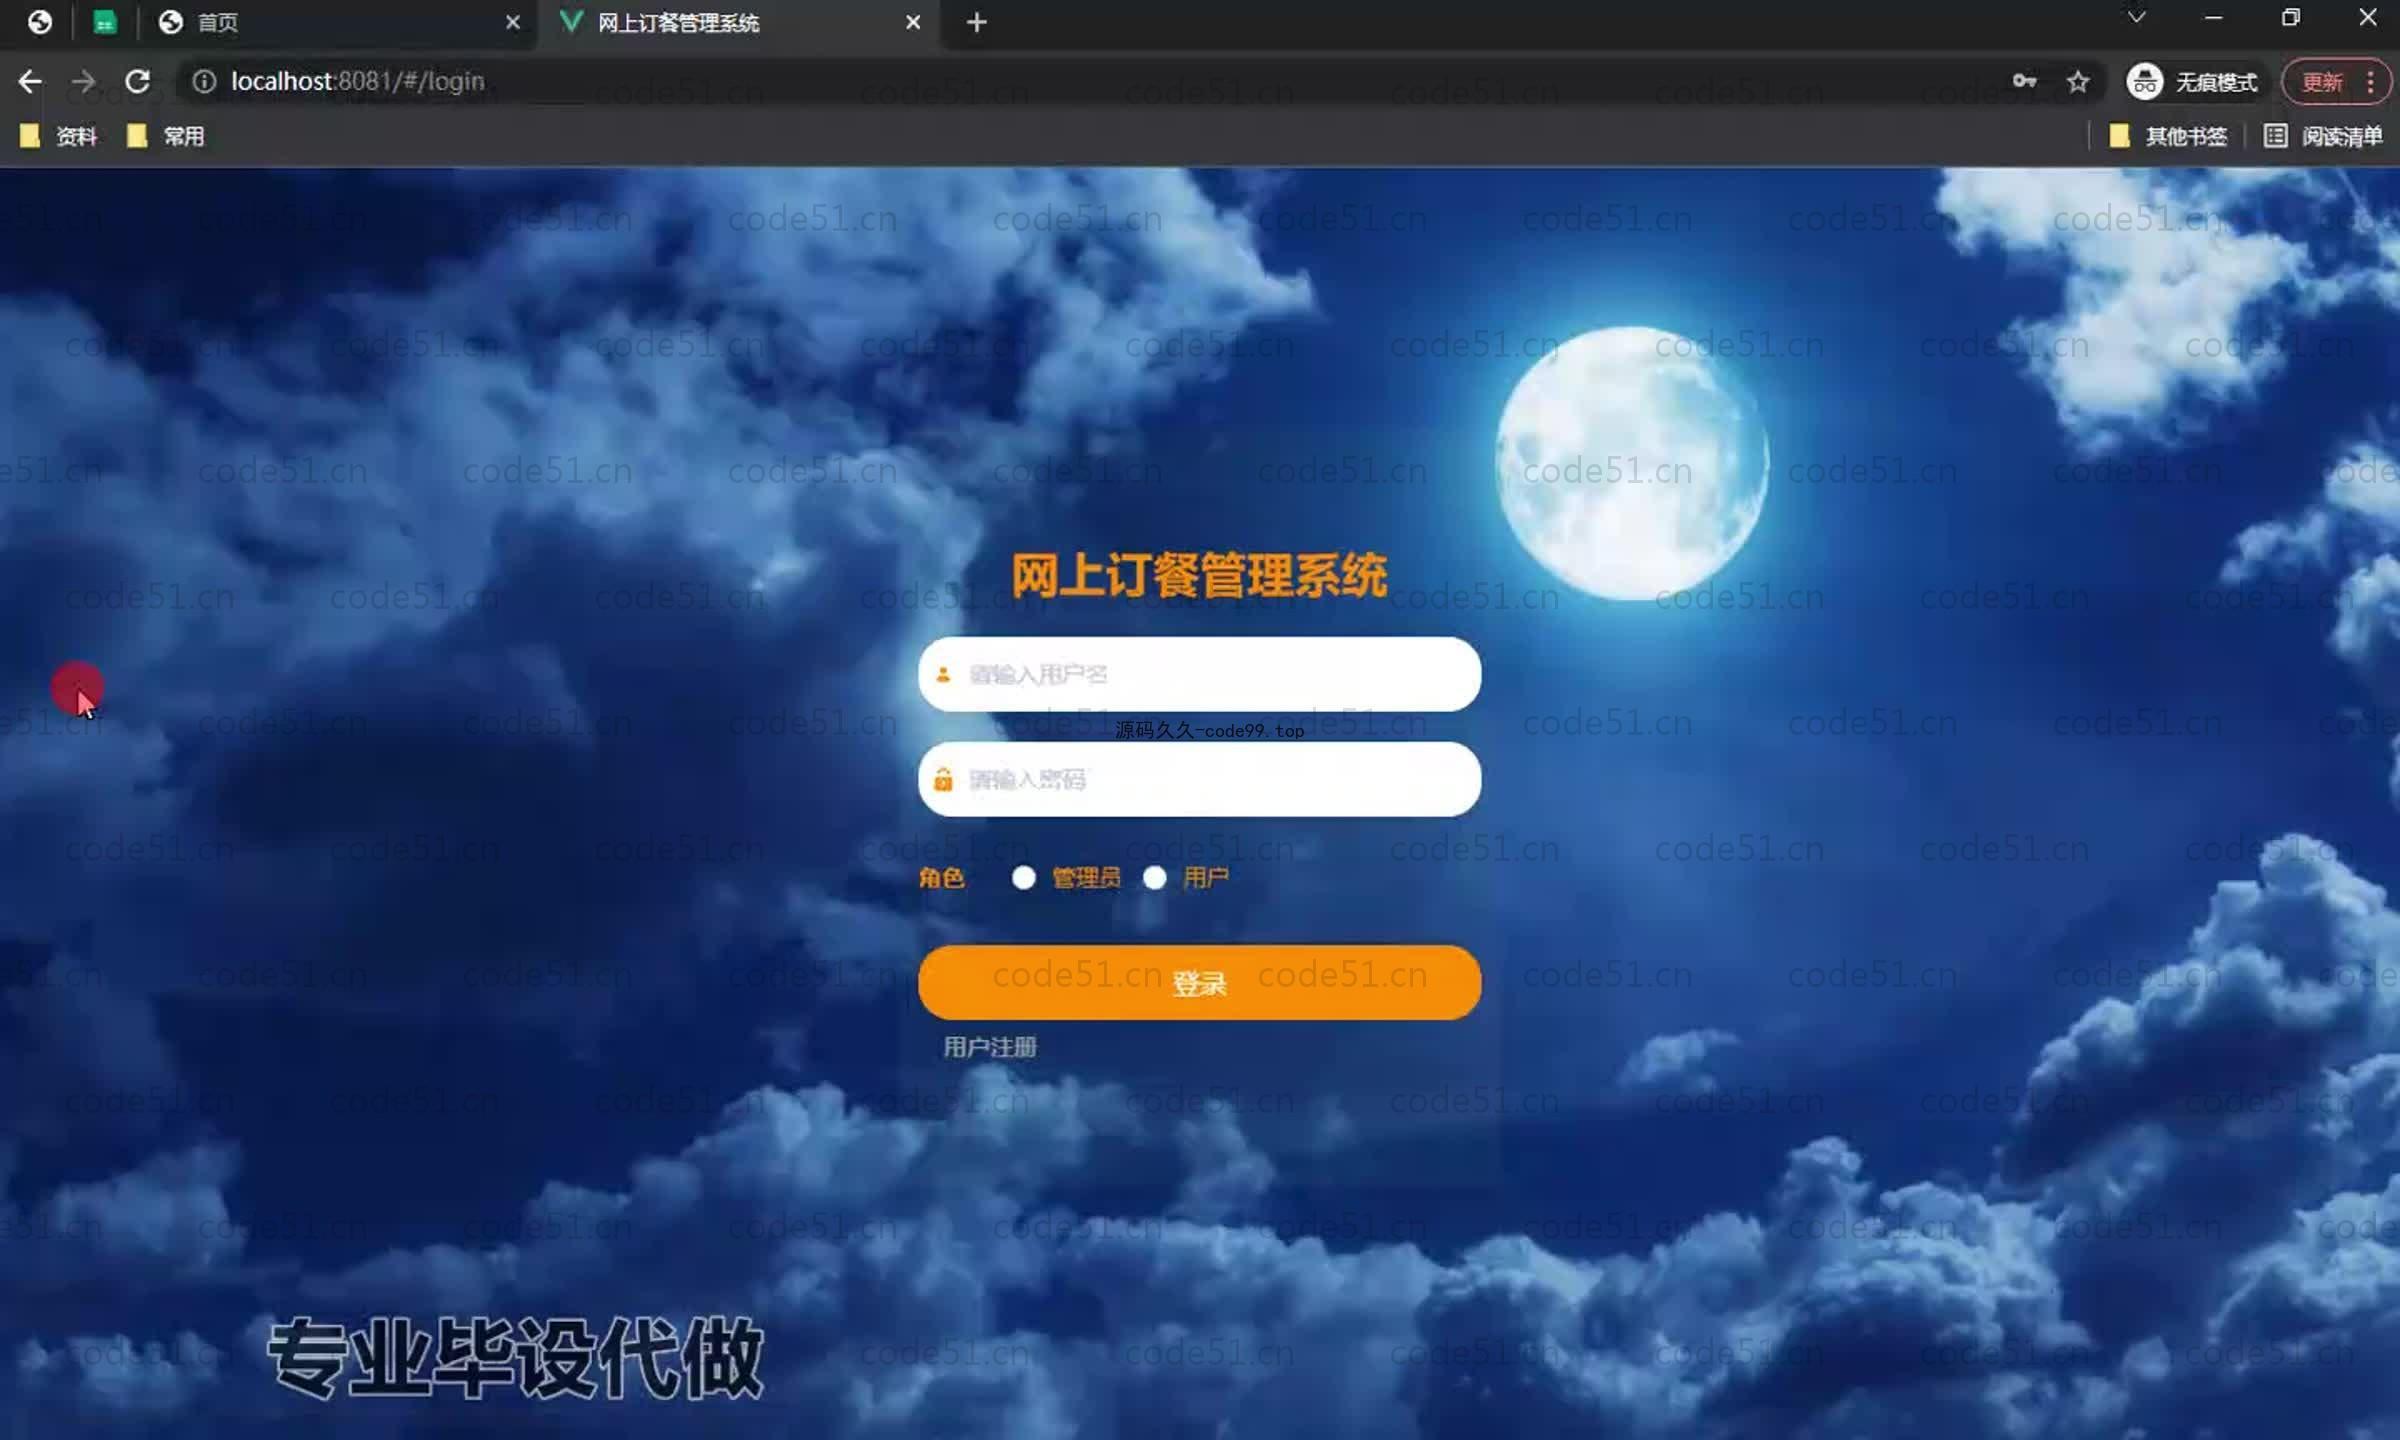Minimize the browser window
The height and width of the screenshot is (1440, 2400).
point(2213,17)
